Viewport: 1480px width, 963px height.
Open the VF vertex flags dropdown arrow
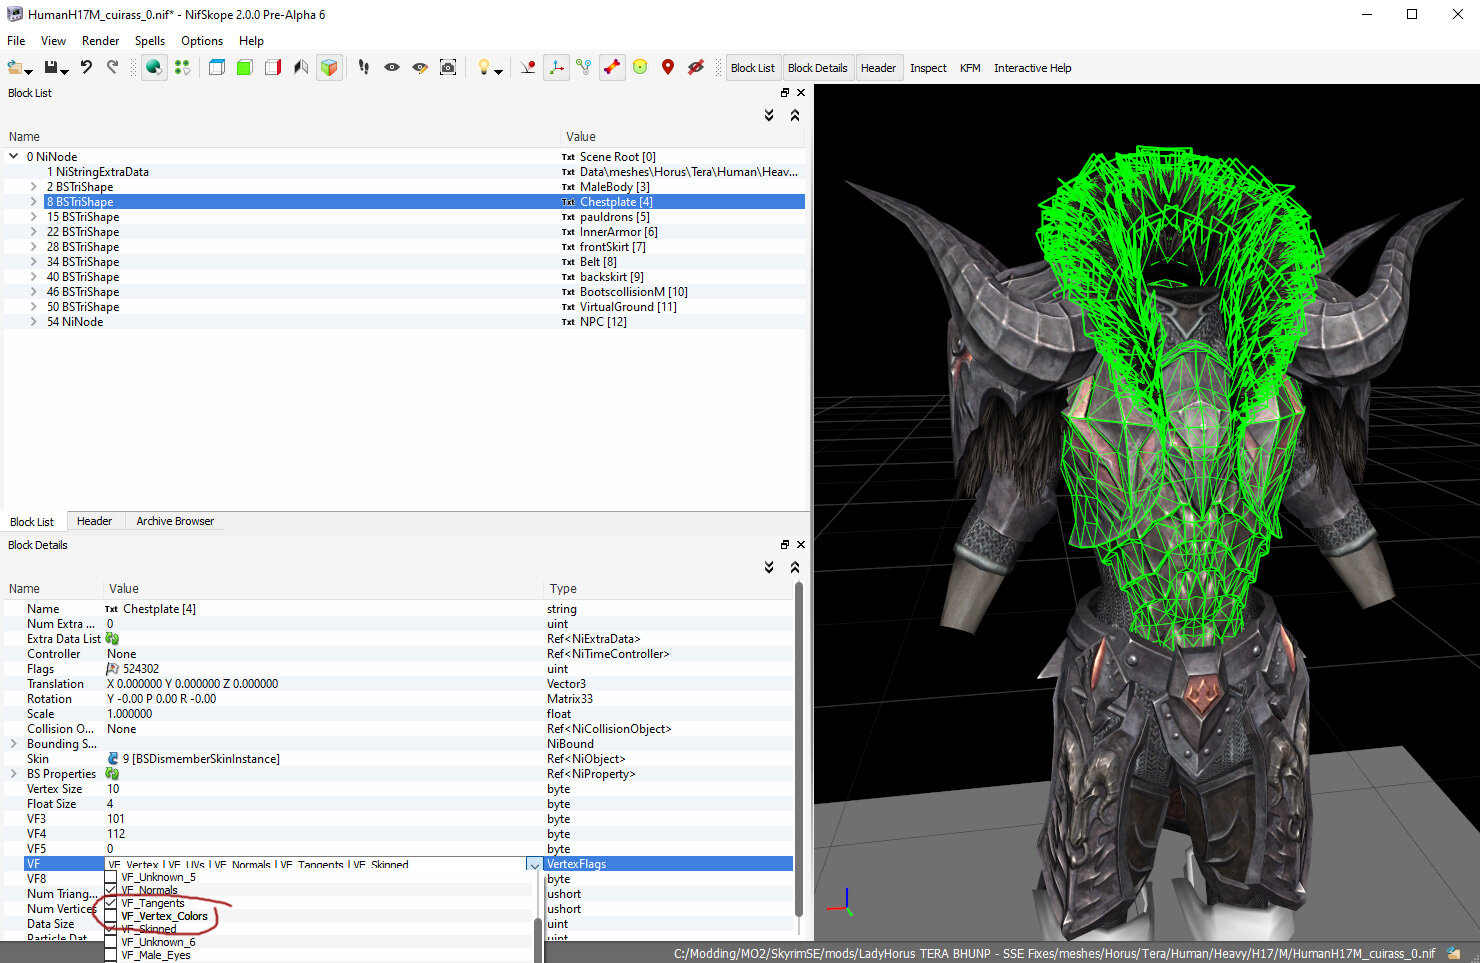[534, 864]
